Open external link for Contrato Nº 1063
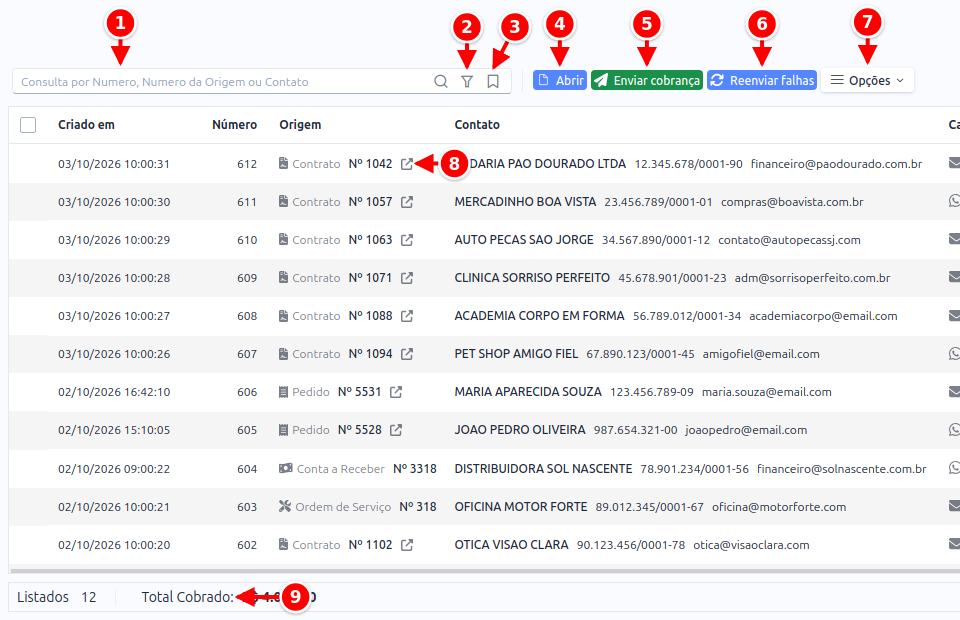960x620 pixels. pyautogui.click(x=407, y=240)
